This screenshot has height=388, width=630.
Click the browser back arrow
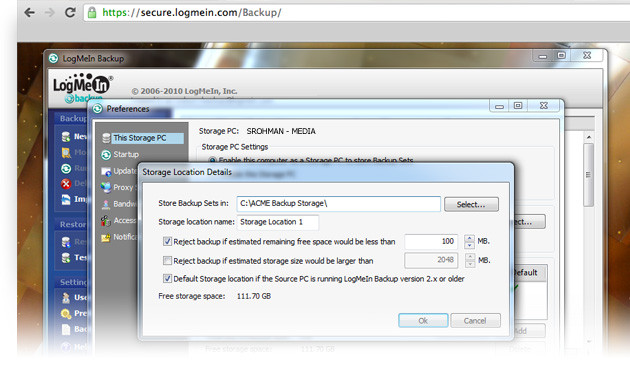29,12
